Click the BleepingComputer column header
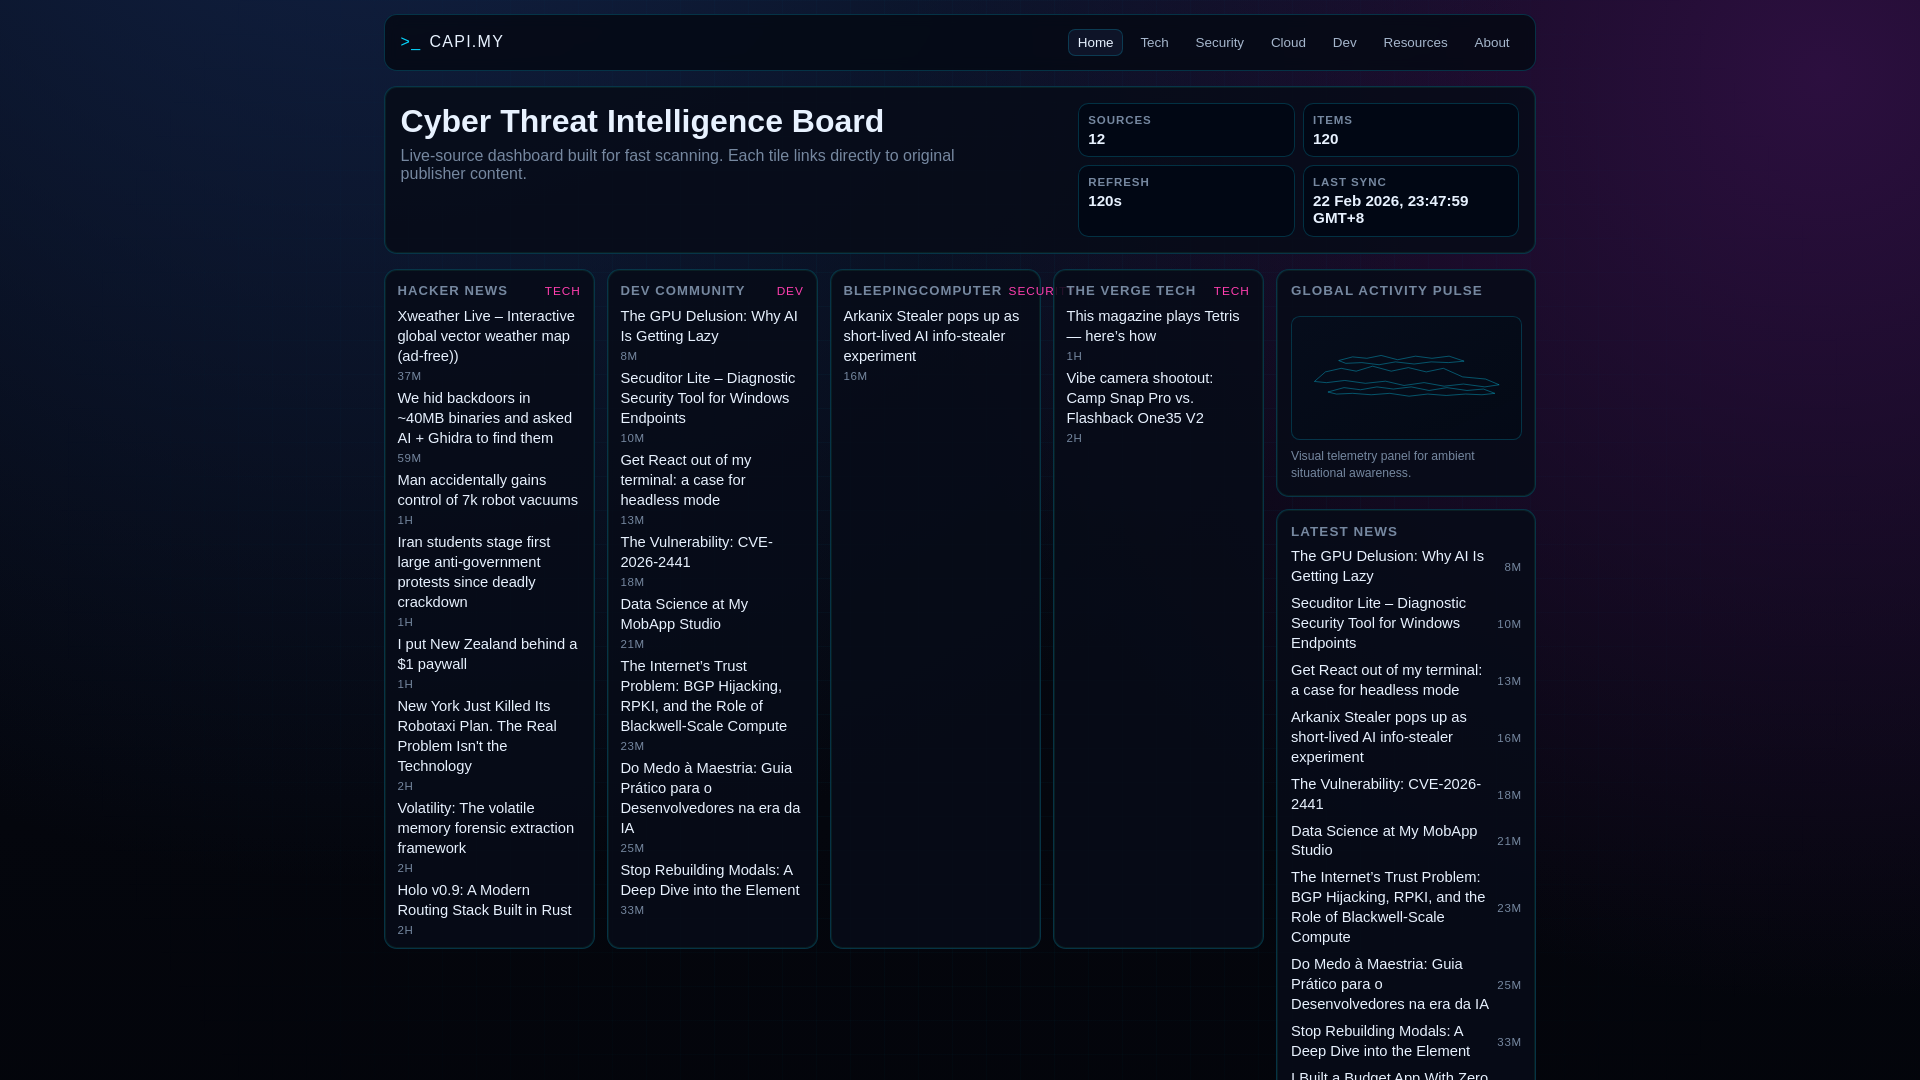The height and width of the screenshot is (1080, 1920). (x=922, y=291)
